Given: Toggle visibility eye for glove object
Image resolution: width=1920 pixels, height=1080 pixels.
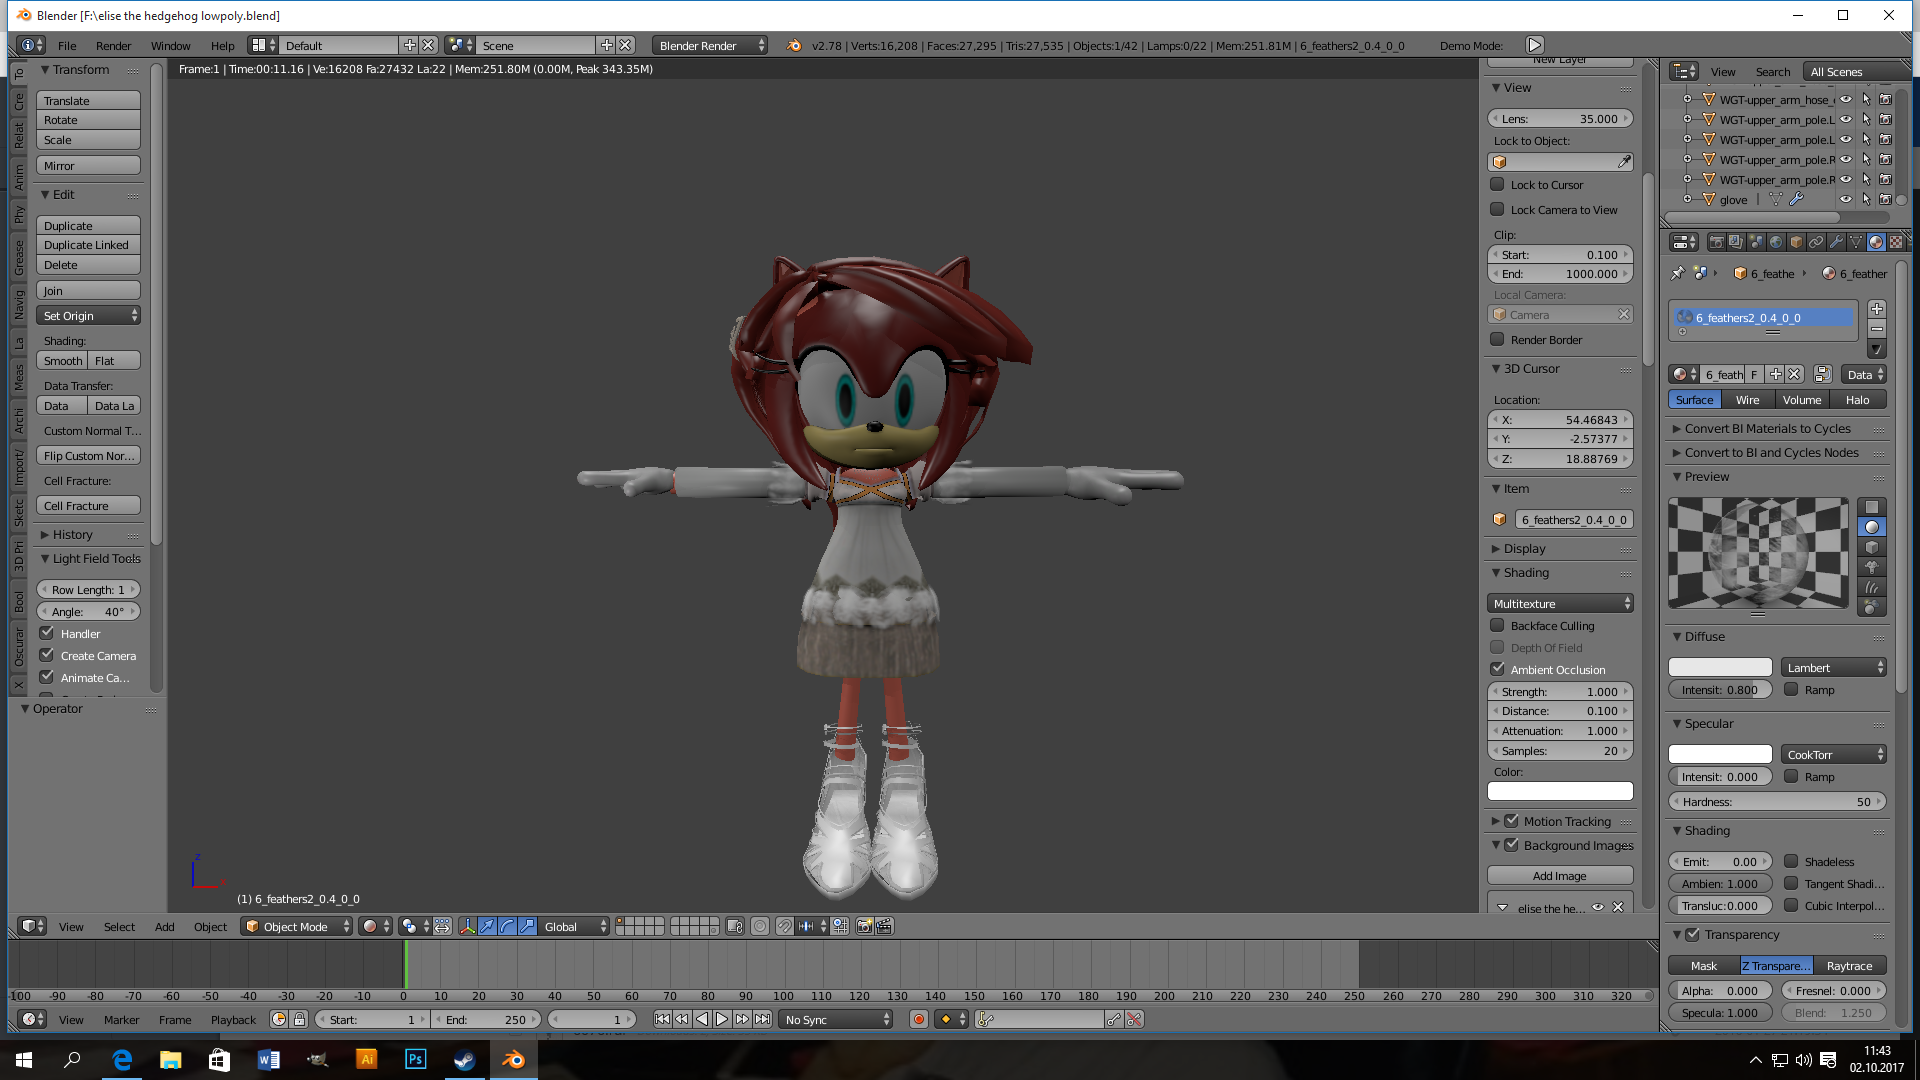Looking at the screenshot, I should 1846,199.
